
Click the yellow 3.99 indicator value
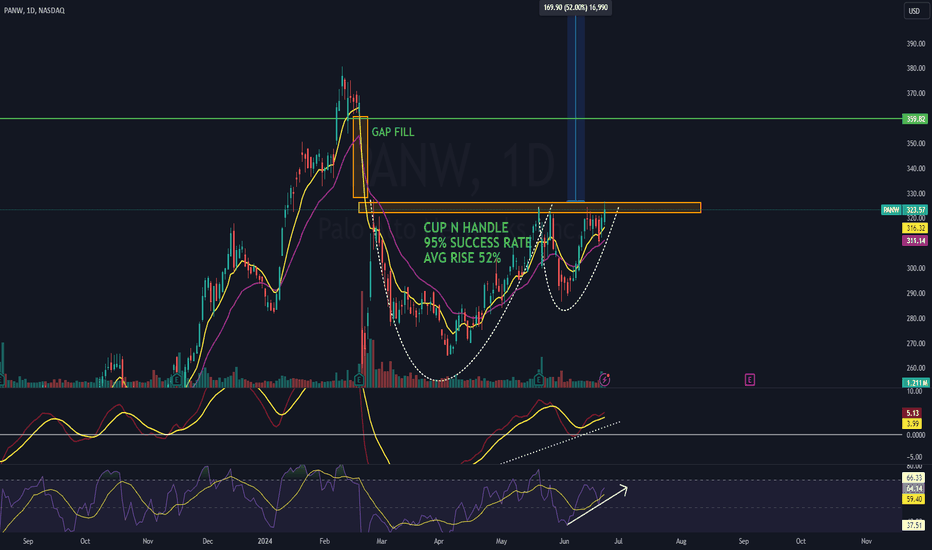coord(913,423)
